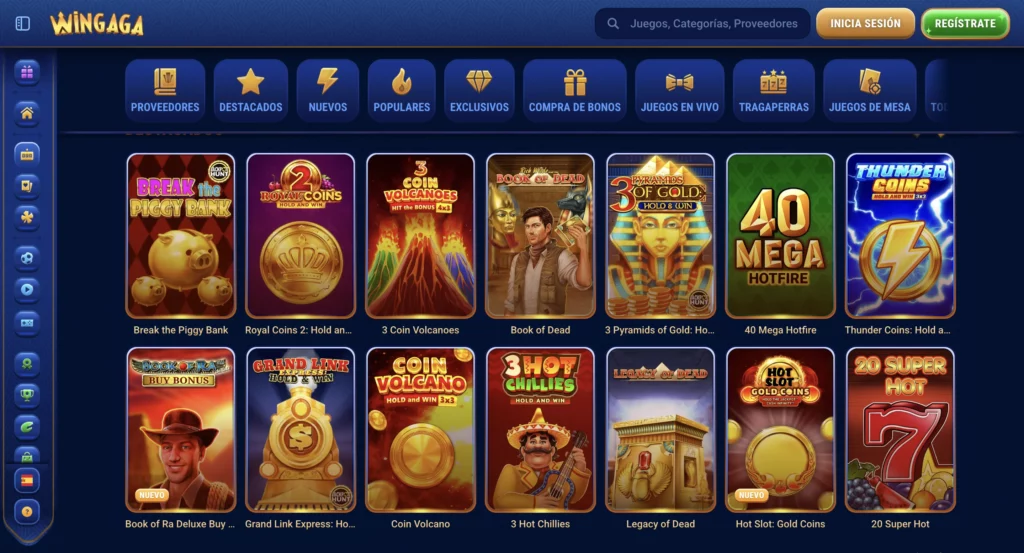Switch to the Tragaperras category

(x=774, y=90)
